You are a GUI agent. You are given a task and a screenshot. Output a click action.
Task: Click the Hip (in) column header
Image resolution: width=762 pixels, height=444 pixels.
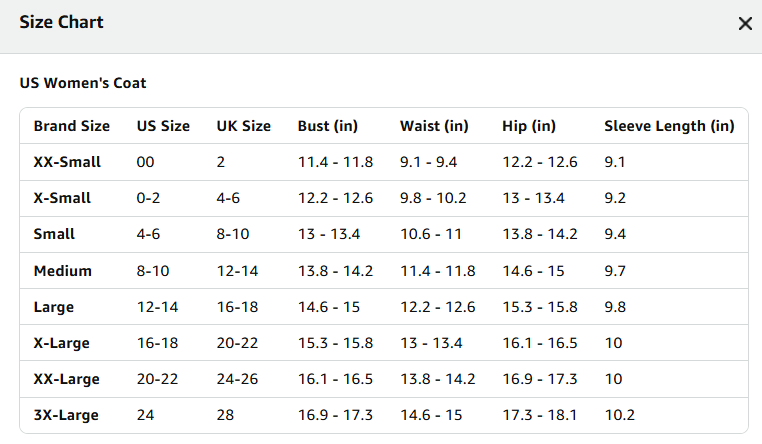pyautogui.click(x=529, y=126)
